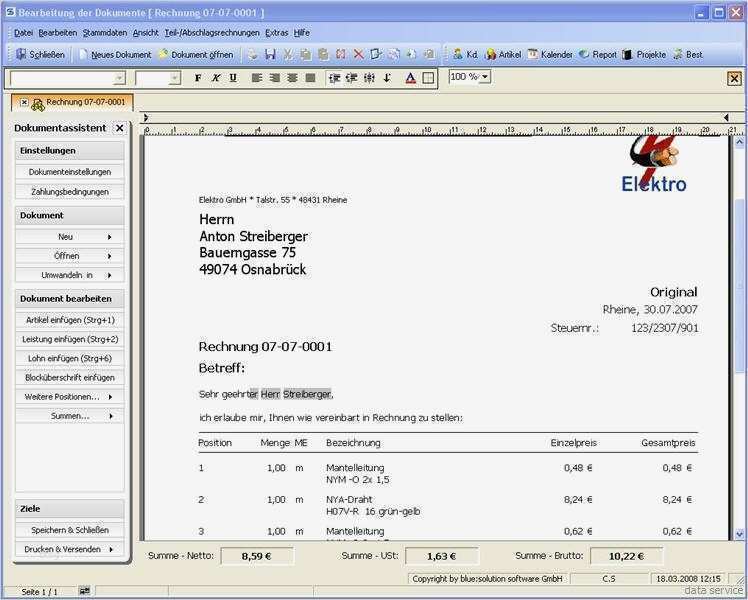Click the scissors cut icon

(x=288, y=54)
